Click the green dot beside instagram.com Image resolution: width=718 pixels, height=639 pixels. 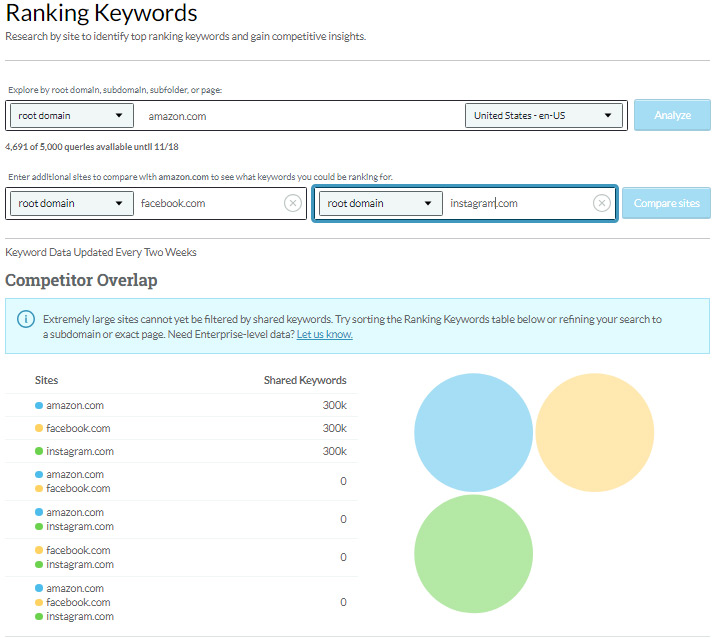click(39, 452)
